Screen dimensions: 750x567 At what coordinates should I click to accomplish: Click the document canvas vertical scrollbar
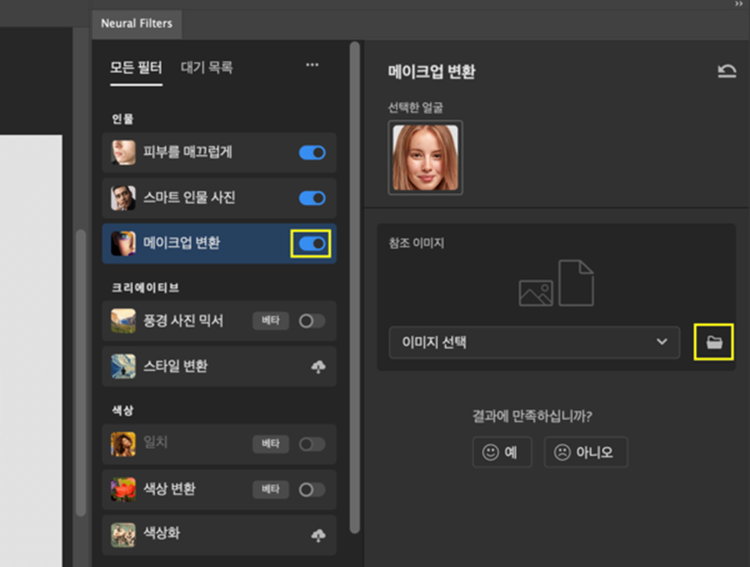81,373
